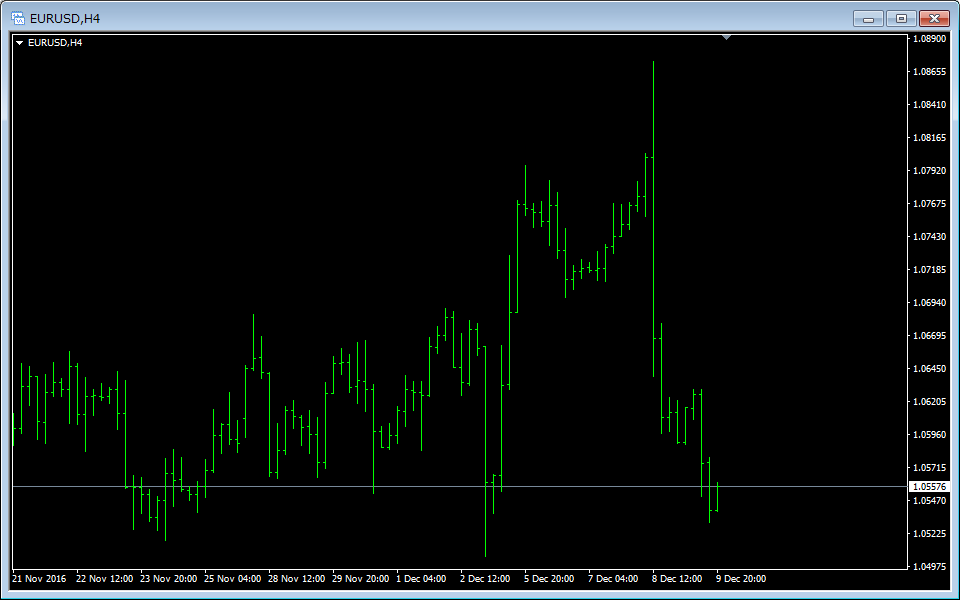The height and width of the screenshot is (600, 960).
Task: Click the EURUSD,H4 label inside chart
Action: [x=55, y=43]
